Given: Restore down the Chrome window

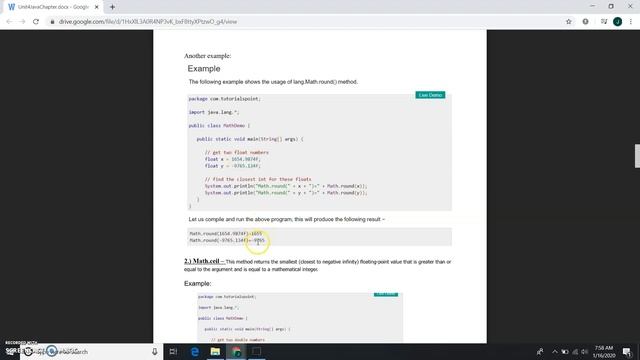Looking at the screenshot, I should 611,6.
